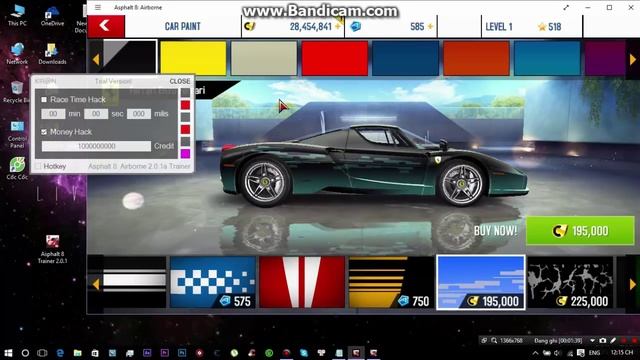
Task: Choose the yellow striped decal costing 750
Action: 391,282
